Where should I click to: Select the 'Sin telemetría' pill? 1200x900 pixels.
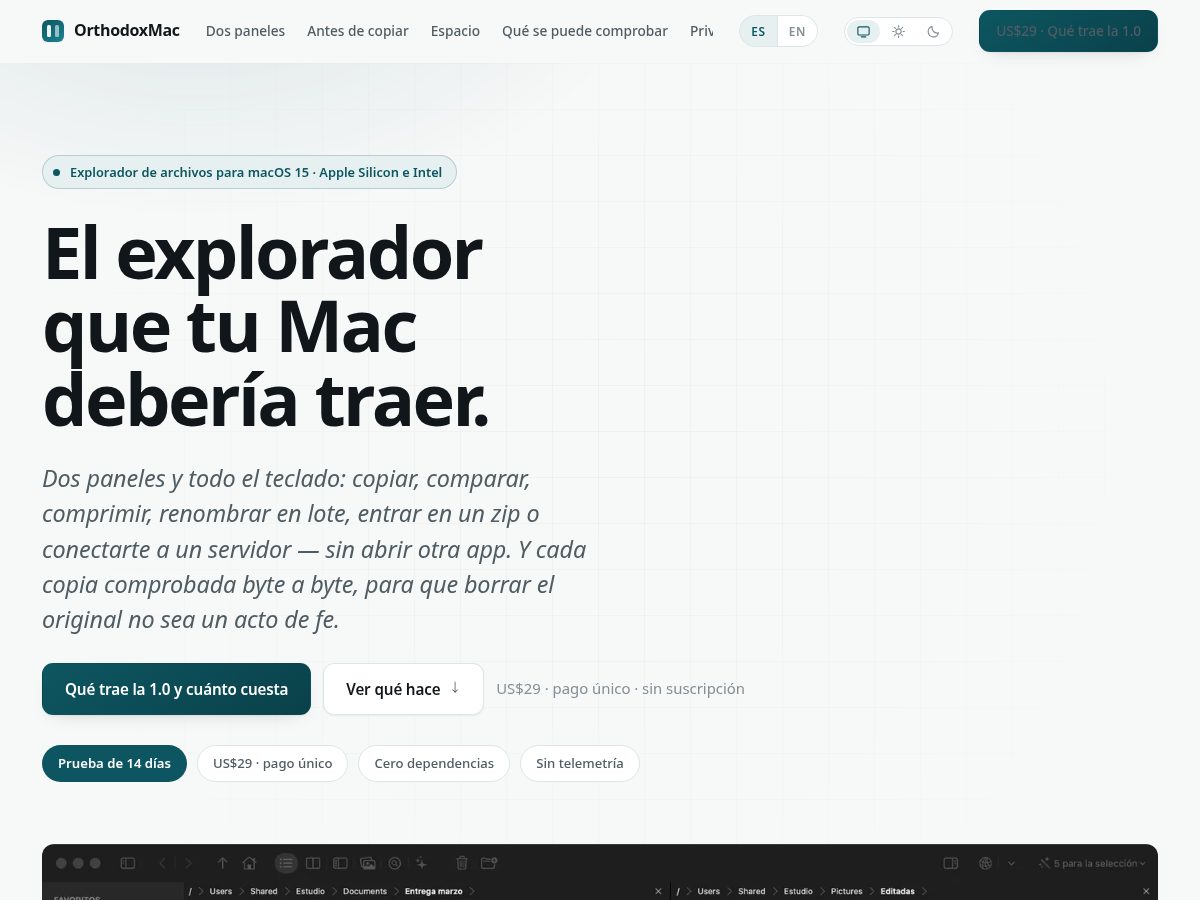(x=580, y=763)
